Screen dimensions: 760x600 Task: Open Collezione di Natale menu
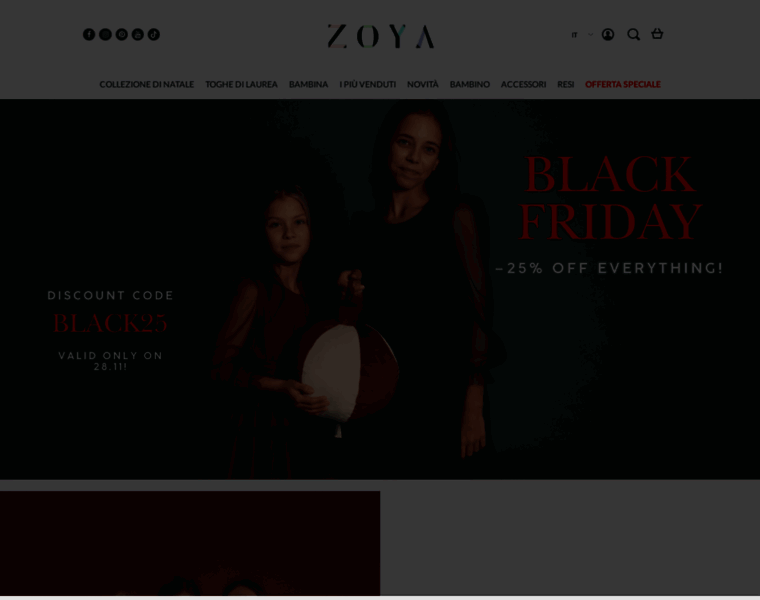pos(146,84)
